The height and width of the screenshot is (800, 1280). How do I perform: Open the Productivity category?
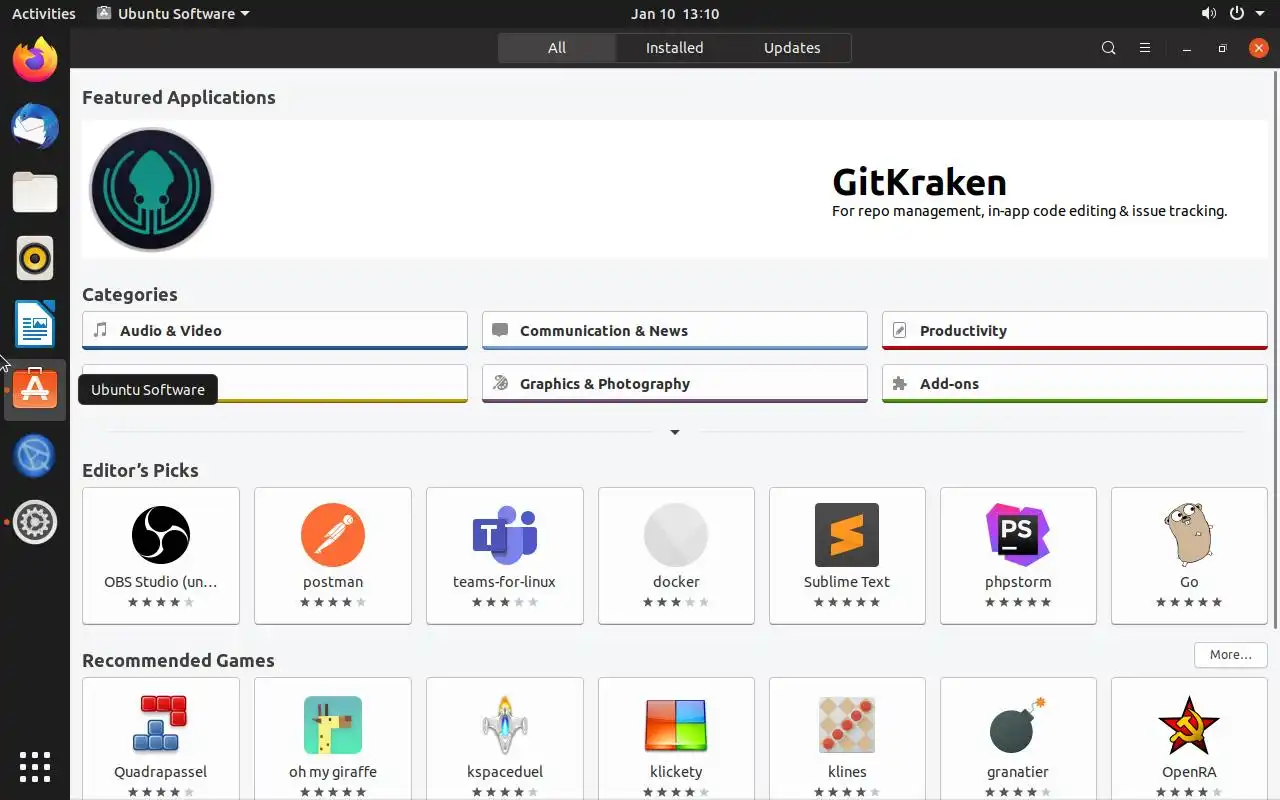point(1075,331)
